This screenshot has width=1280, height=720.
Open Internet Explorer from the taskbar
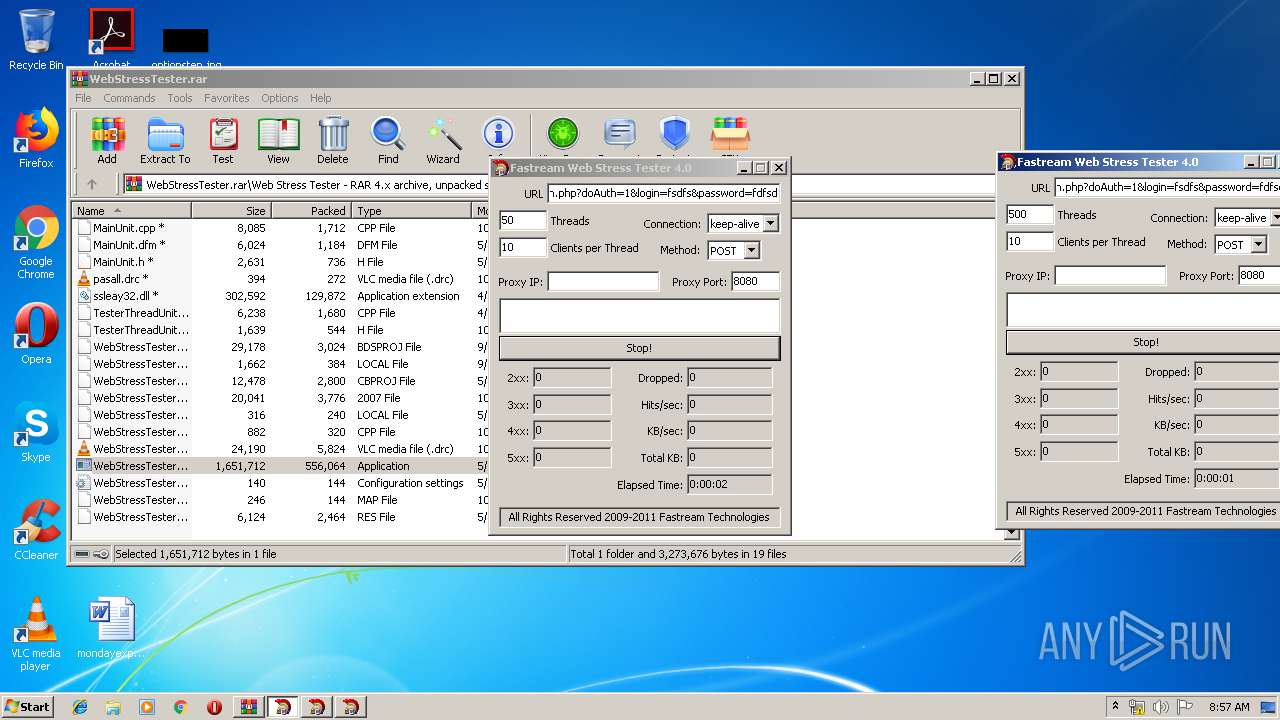click(x=80, y=707)
